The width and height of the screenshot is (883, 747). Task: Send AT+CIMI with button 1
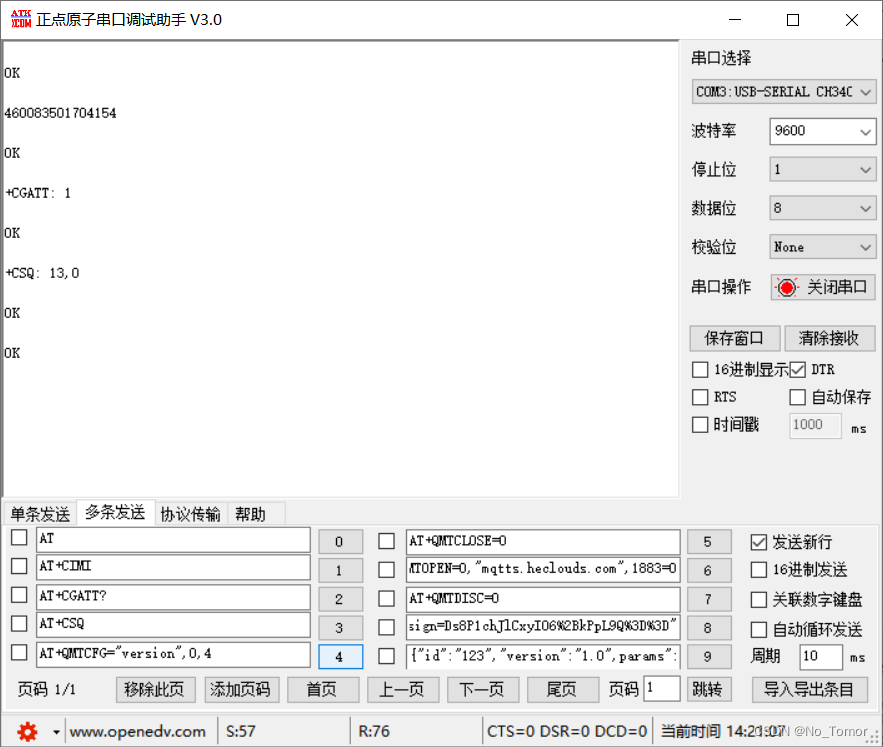click(340, 571)
